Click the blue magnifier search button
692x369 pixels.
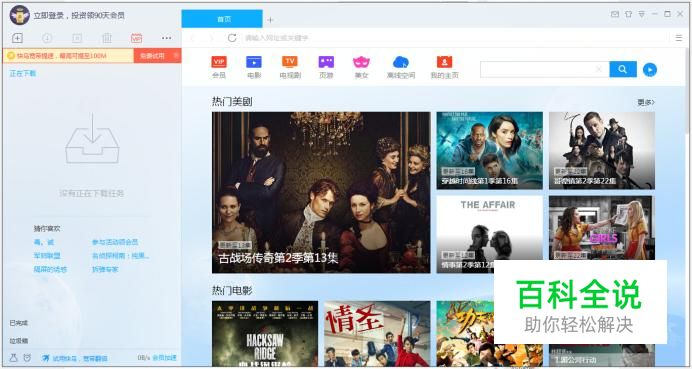[623, 69]
